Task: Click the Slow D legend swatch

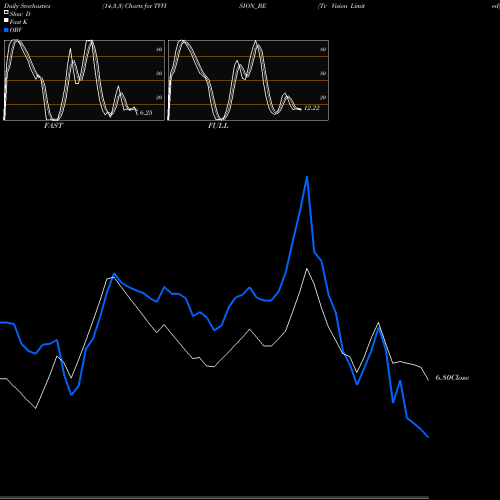Action: pyautogui.click(x=6, y=12)
